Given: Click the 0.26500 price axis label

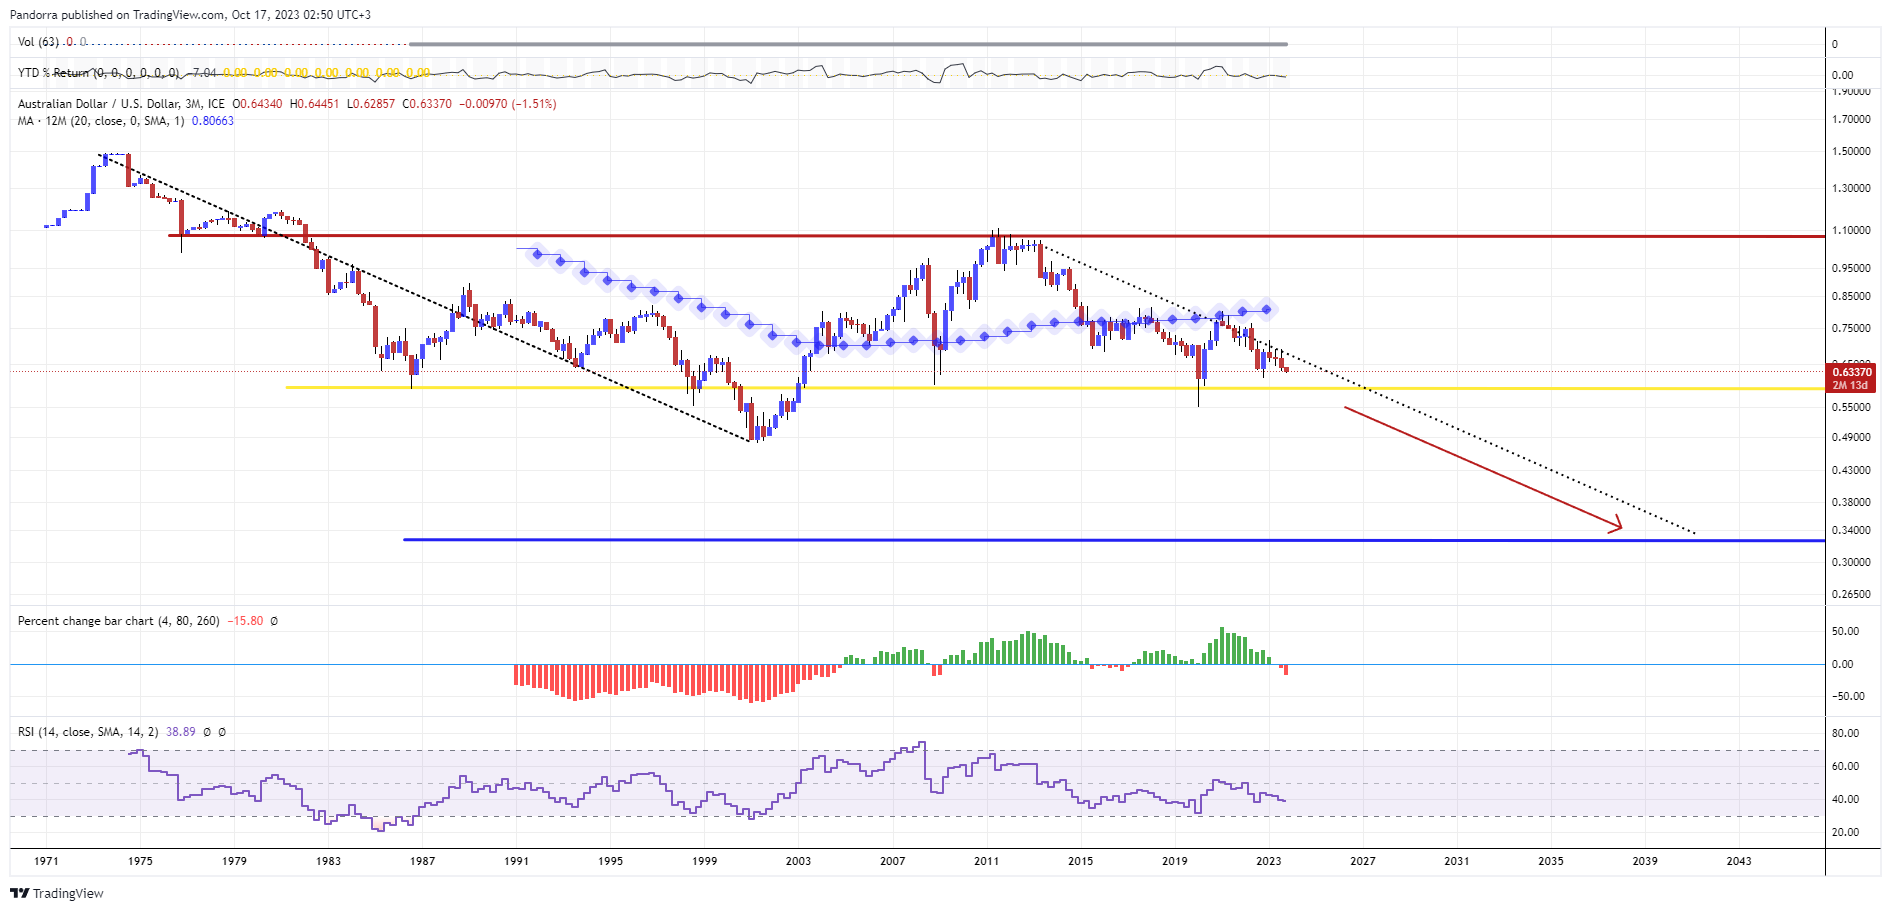Looking at the screenshot, I should (x=1851, y=594).
